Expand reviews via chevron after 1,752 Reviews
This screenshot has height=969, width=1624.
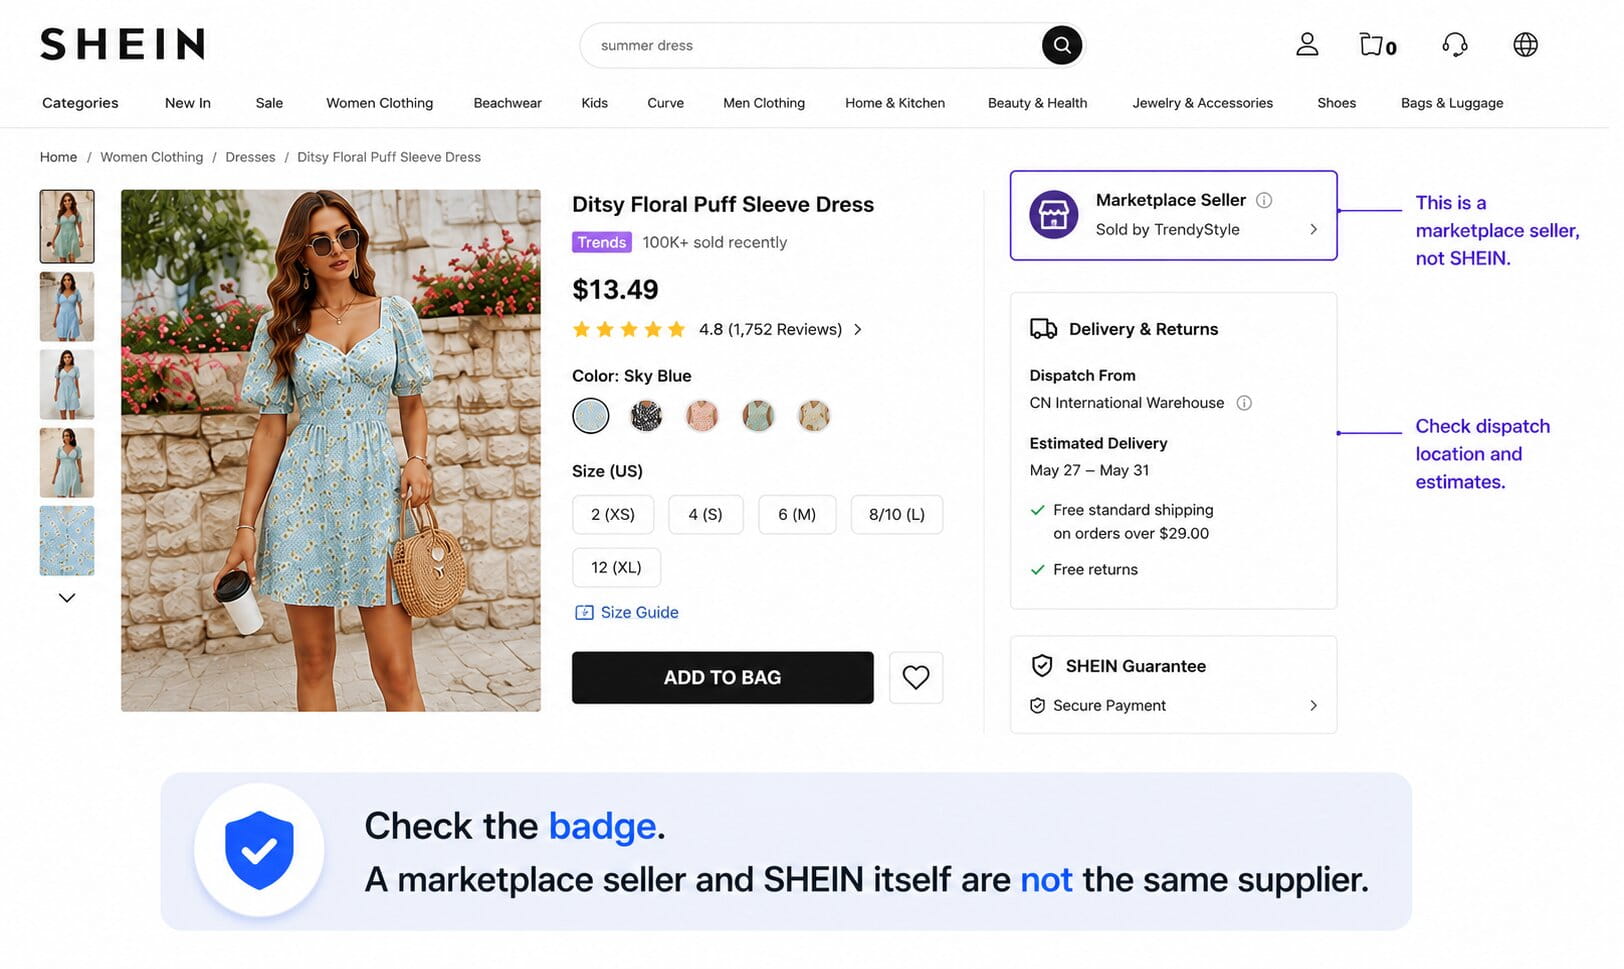858,329
